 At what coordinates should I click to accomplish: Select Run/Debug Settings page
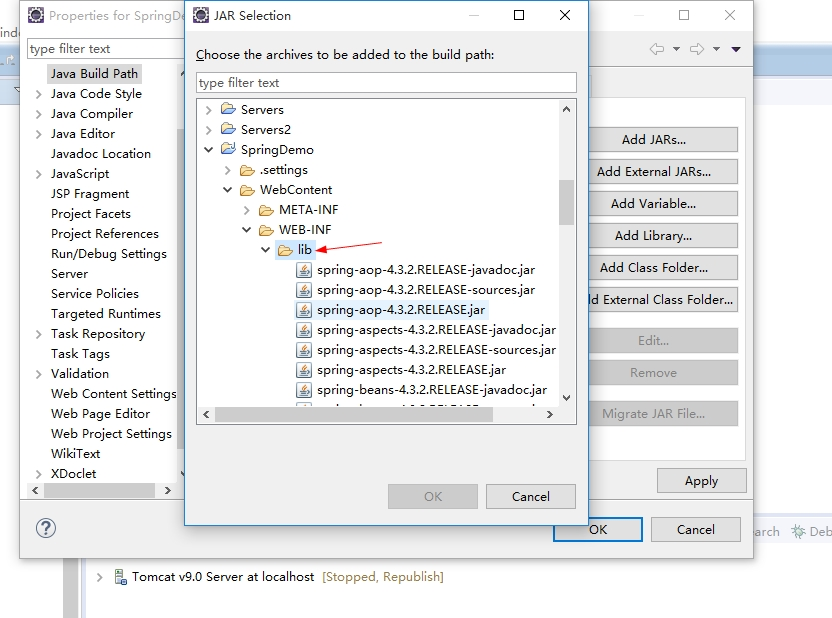pyautogui.click(x=109, y=254)
